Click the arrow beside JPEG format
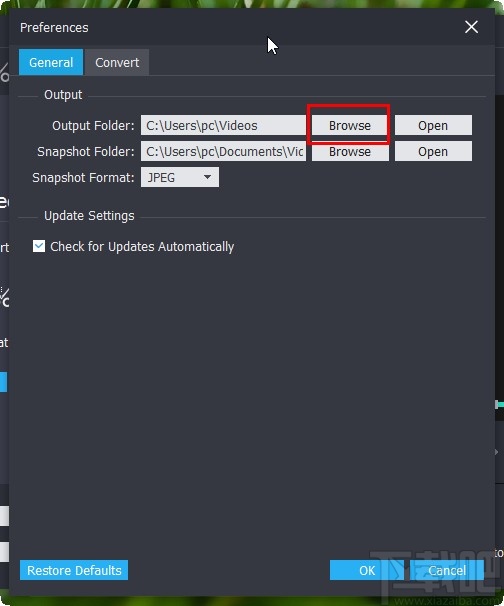The image size is (504, 606). click(x=208, y=177)
